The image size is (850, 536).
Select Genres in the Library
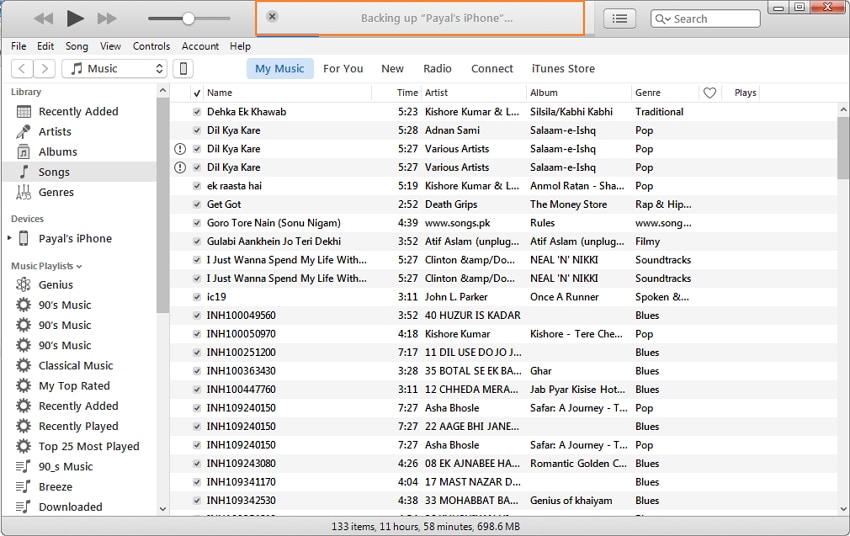point(79,192)
